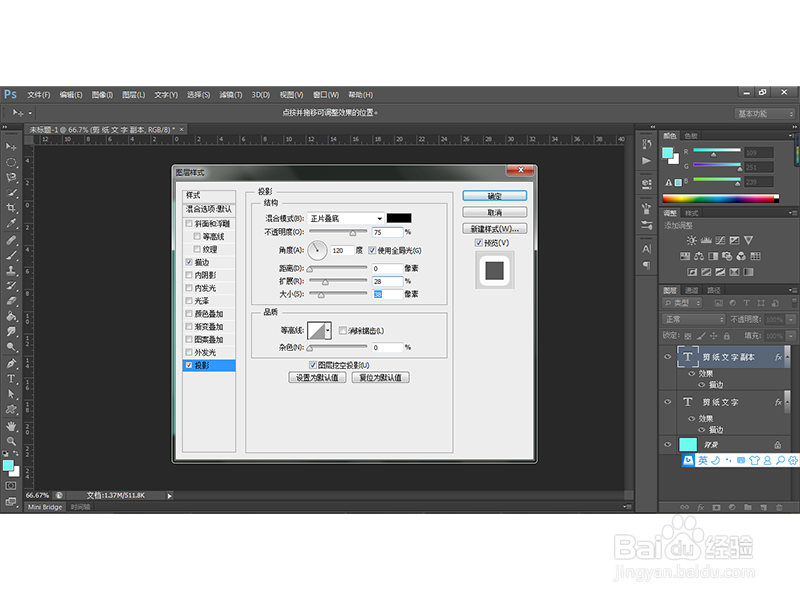The image size is (800, 600).
Task: Switch to 色板 Swatches tab
Action: click(691, 136)
